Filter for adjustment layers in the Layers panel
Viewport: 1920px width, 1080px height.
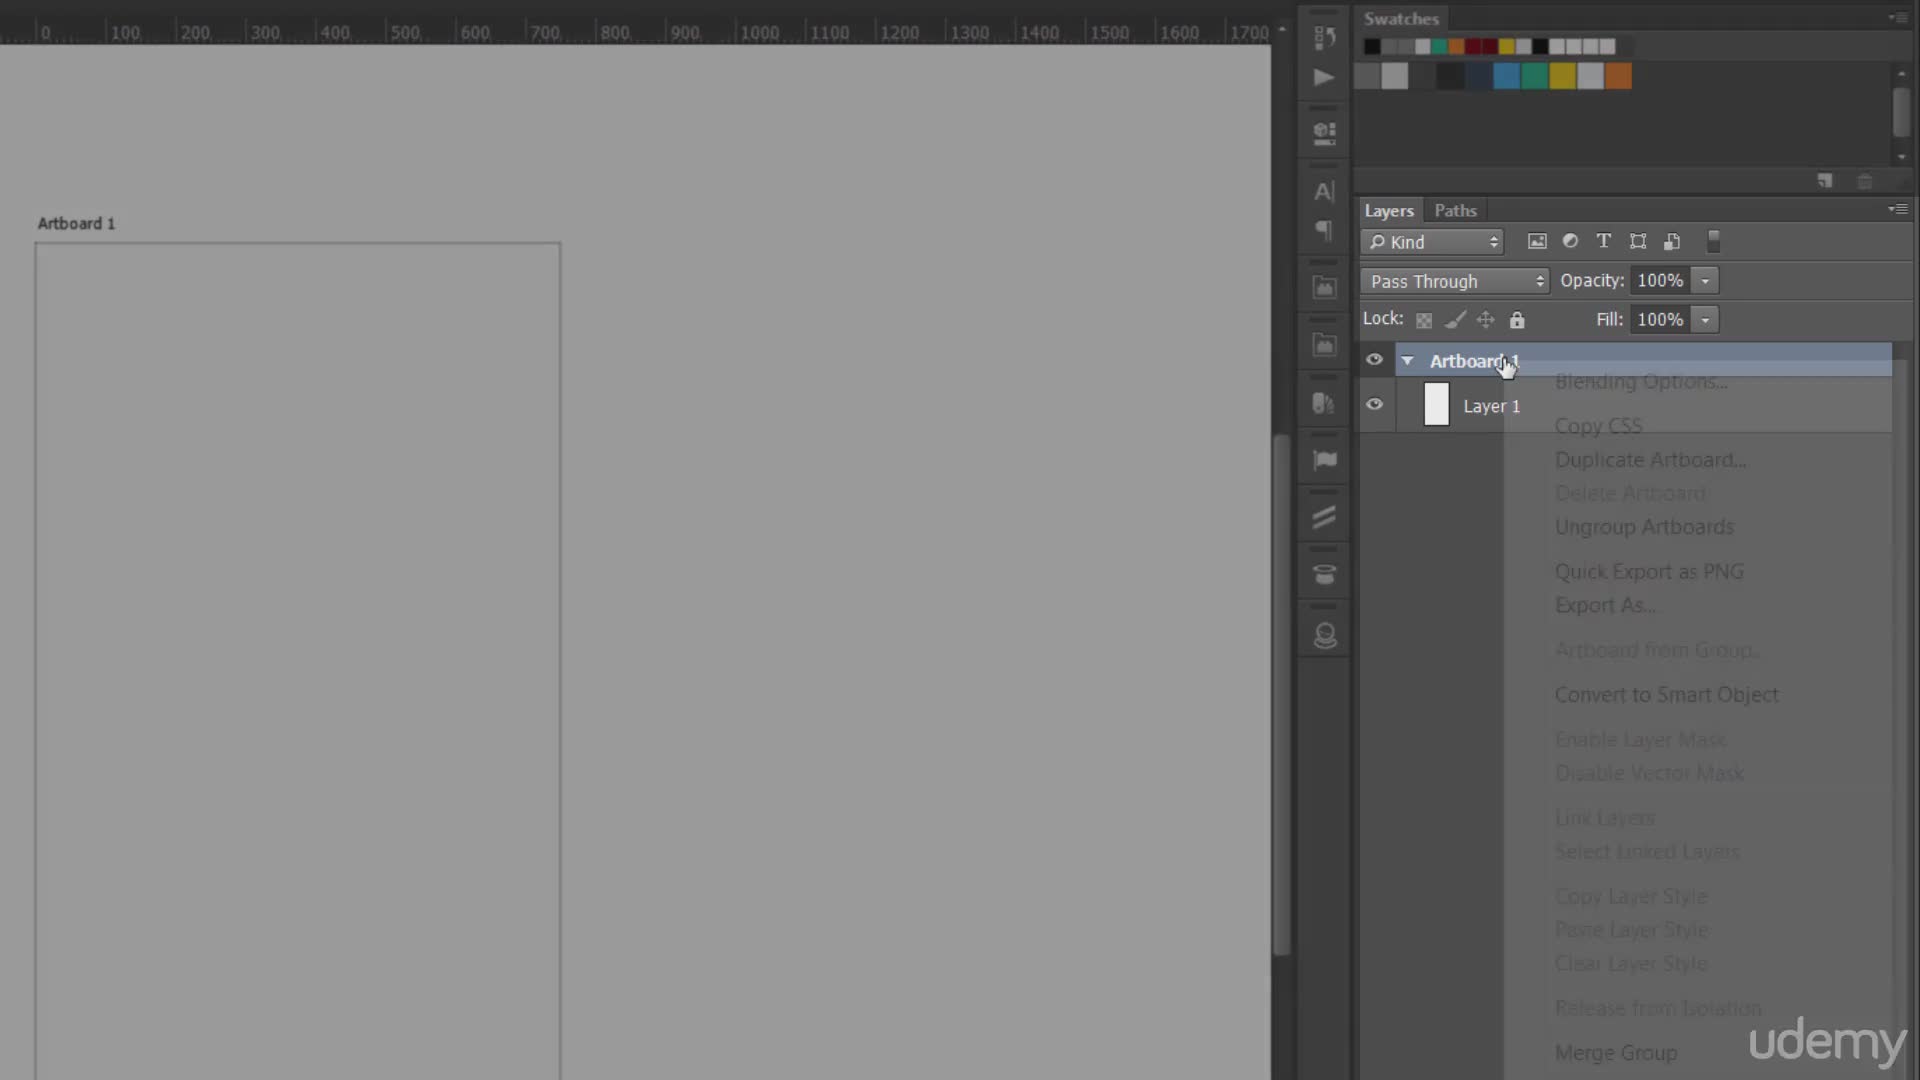click(x=1570, y=241)
